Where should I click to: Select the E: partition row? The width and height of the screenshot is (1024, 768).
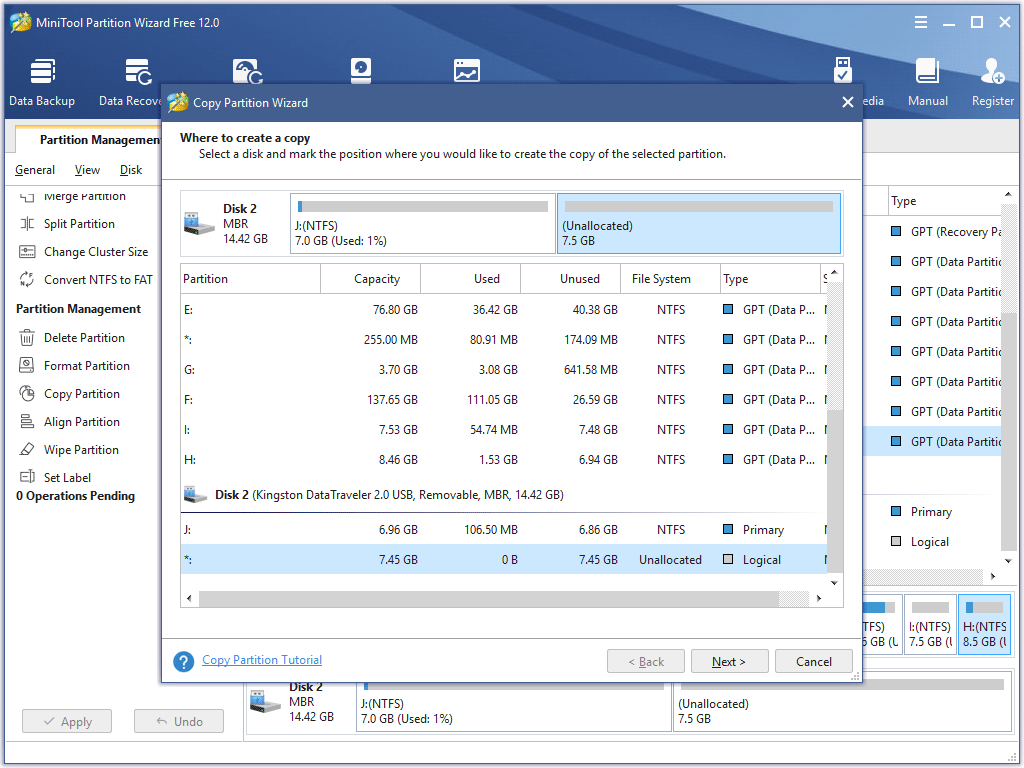pyautogui.click(x=504, y=310)
